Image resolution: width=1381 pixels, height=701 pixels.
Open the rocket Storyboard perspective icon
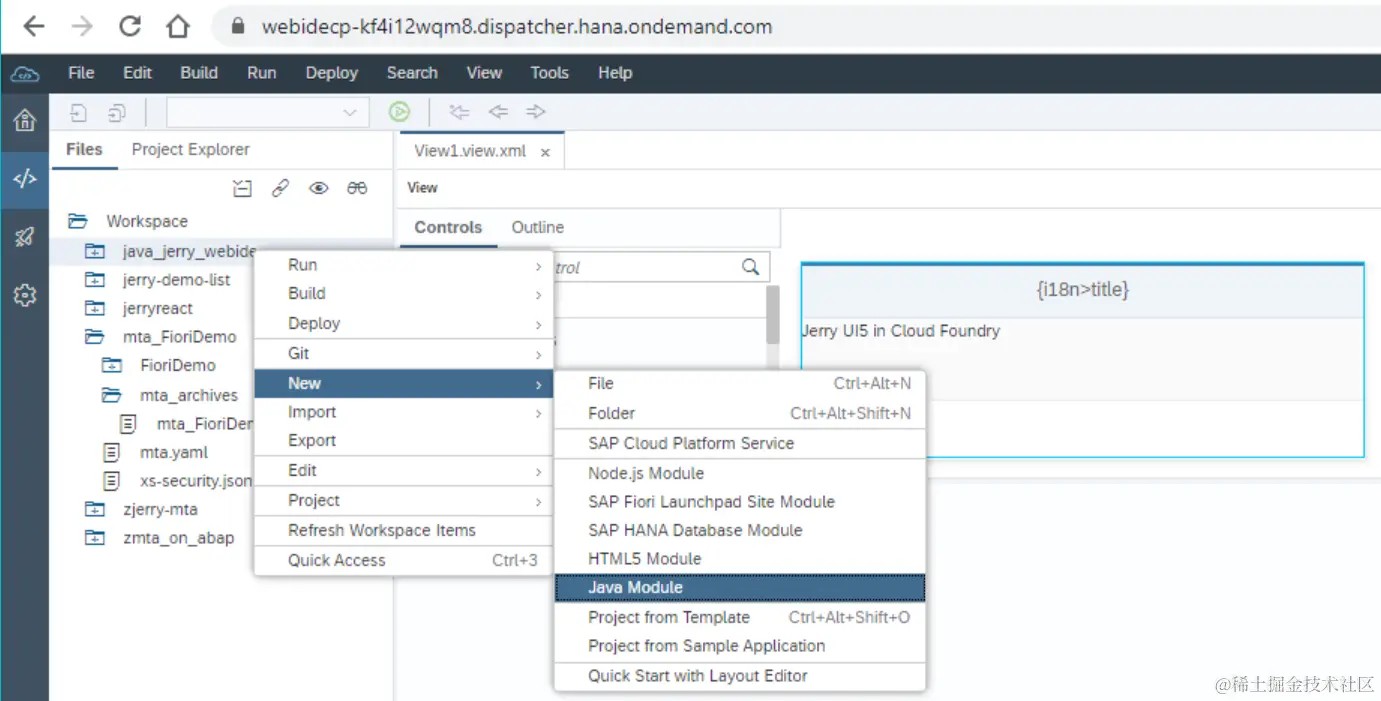click(x=25, y=237)
